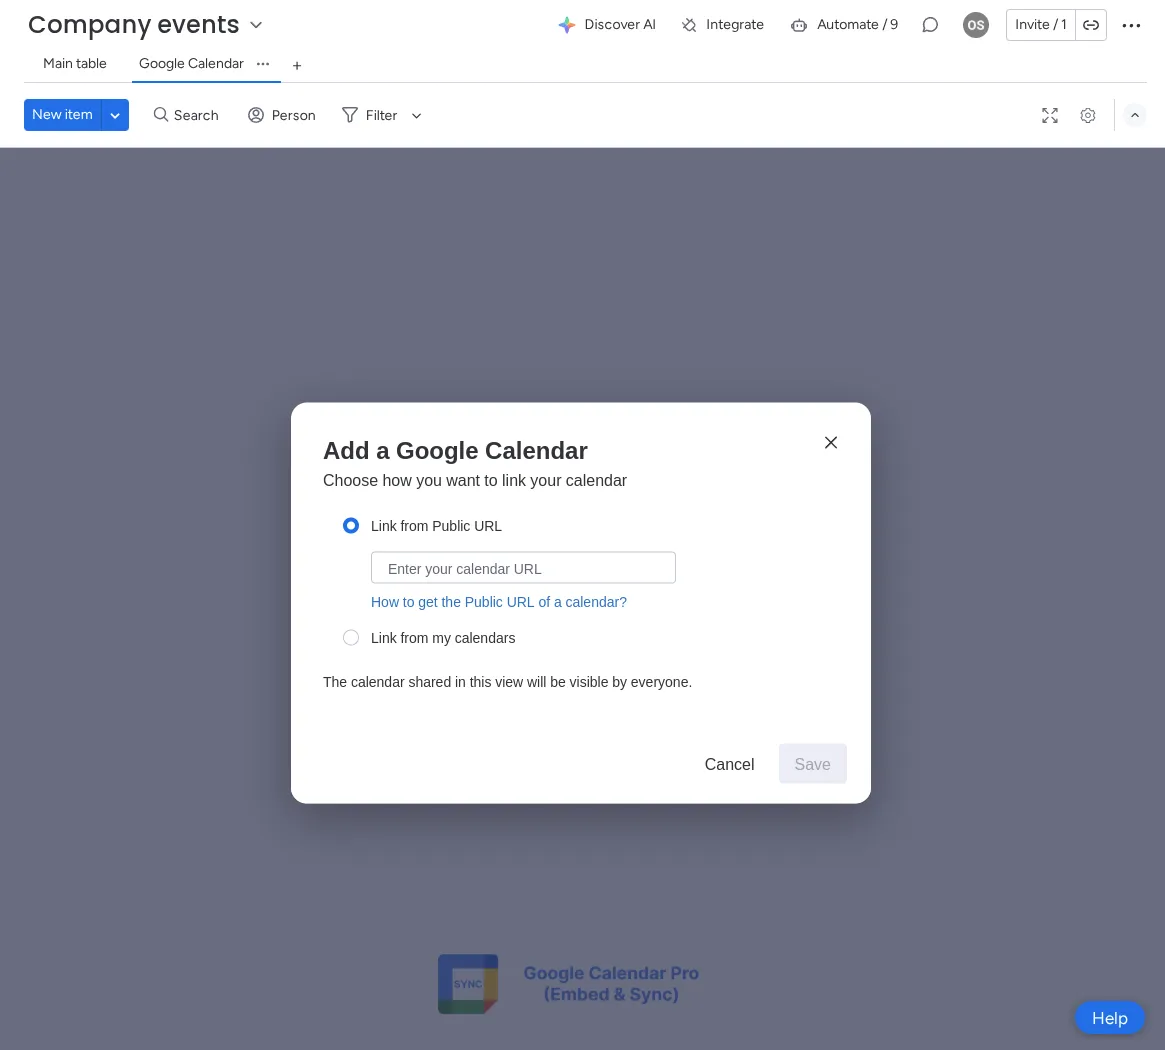The height and width of the screenshot is (1050, 1165).
Task: Select Link from my calendars option
Action: (x=351, y=638)
